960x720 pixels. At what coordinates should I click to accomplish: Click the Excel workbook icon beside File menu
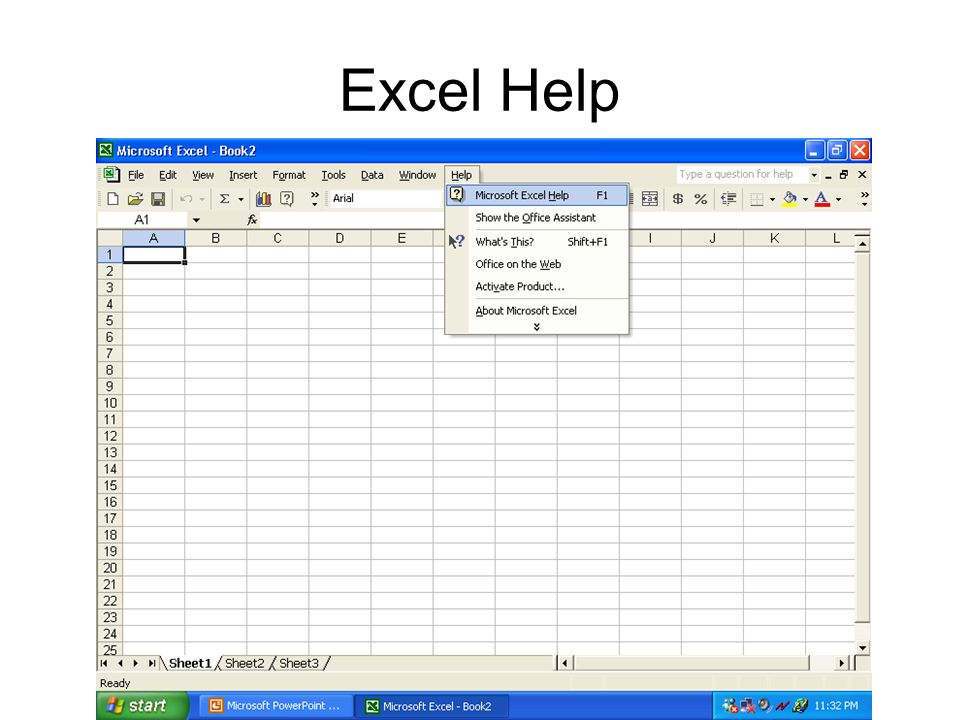[111, 174]
